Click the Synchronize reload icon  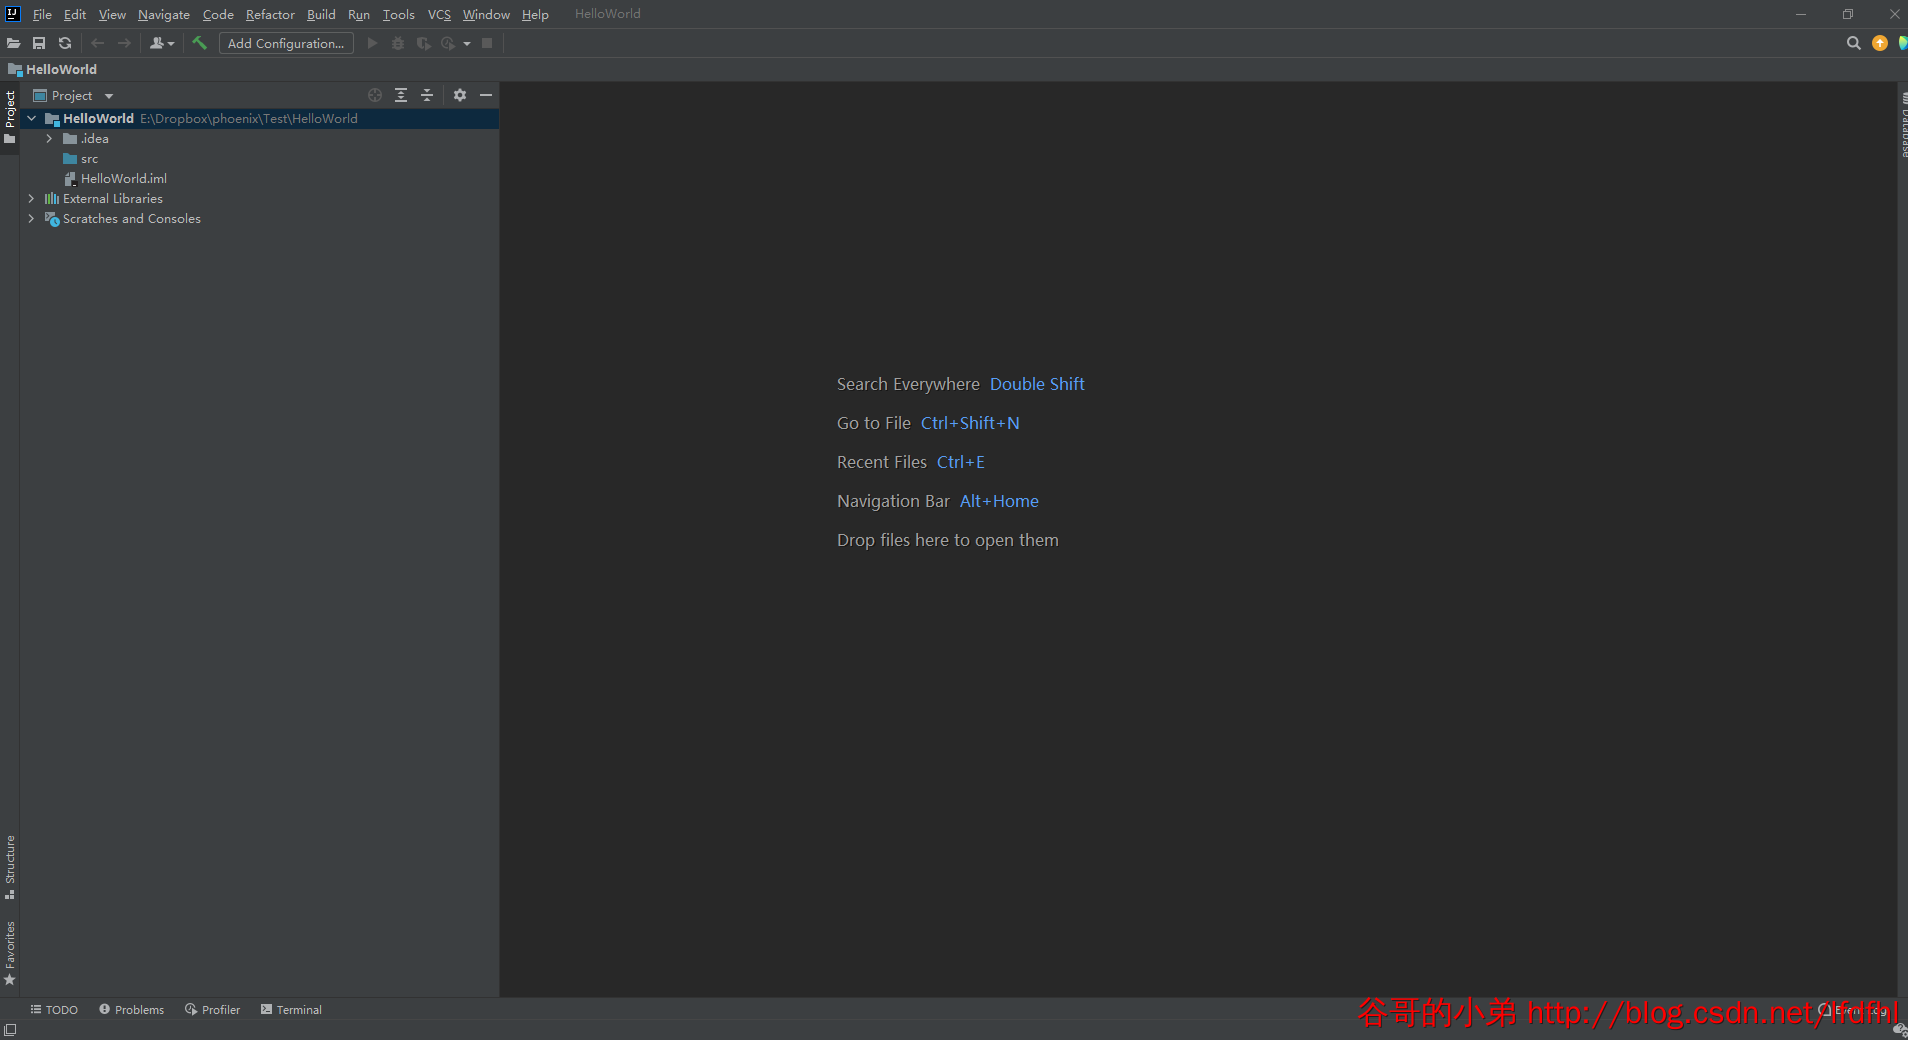[65, 43]
